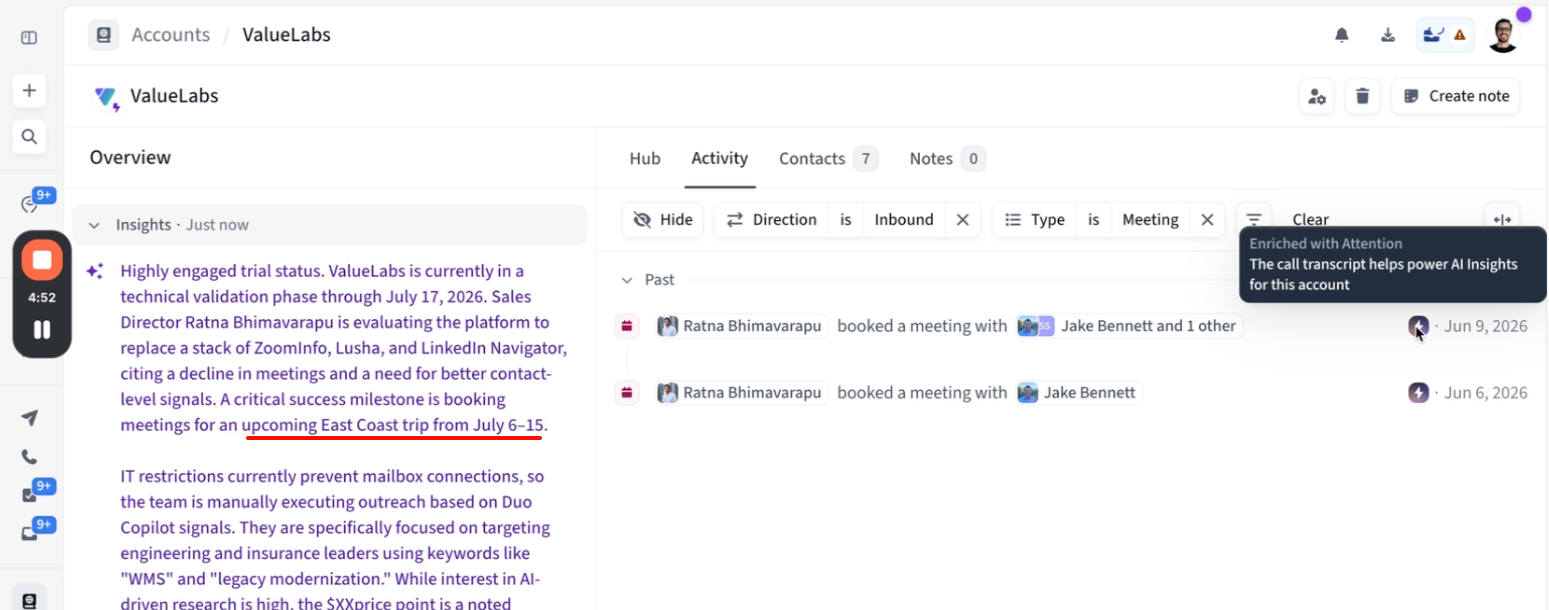1549x610 pixels.
Task: Open the status warning indicator in top bar
Action: 1445,35
